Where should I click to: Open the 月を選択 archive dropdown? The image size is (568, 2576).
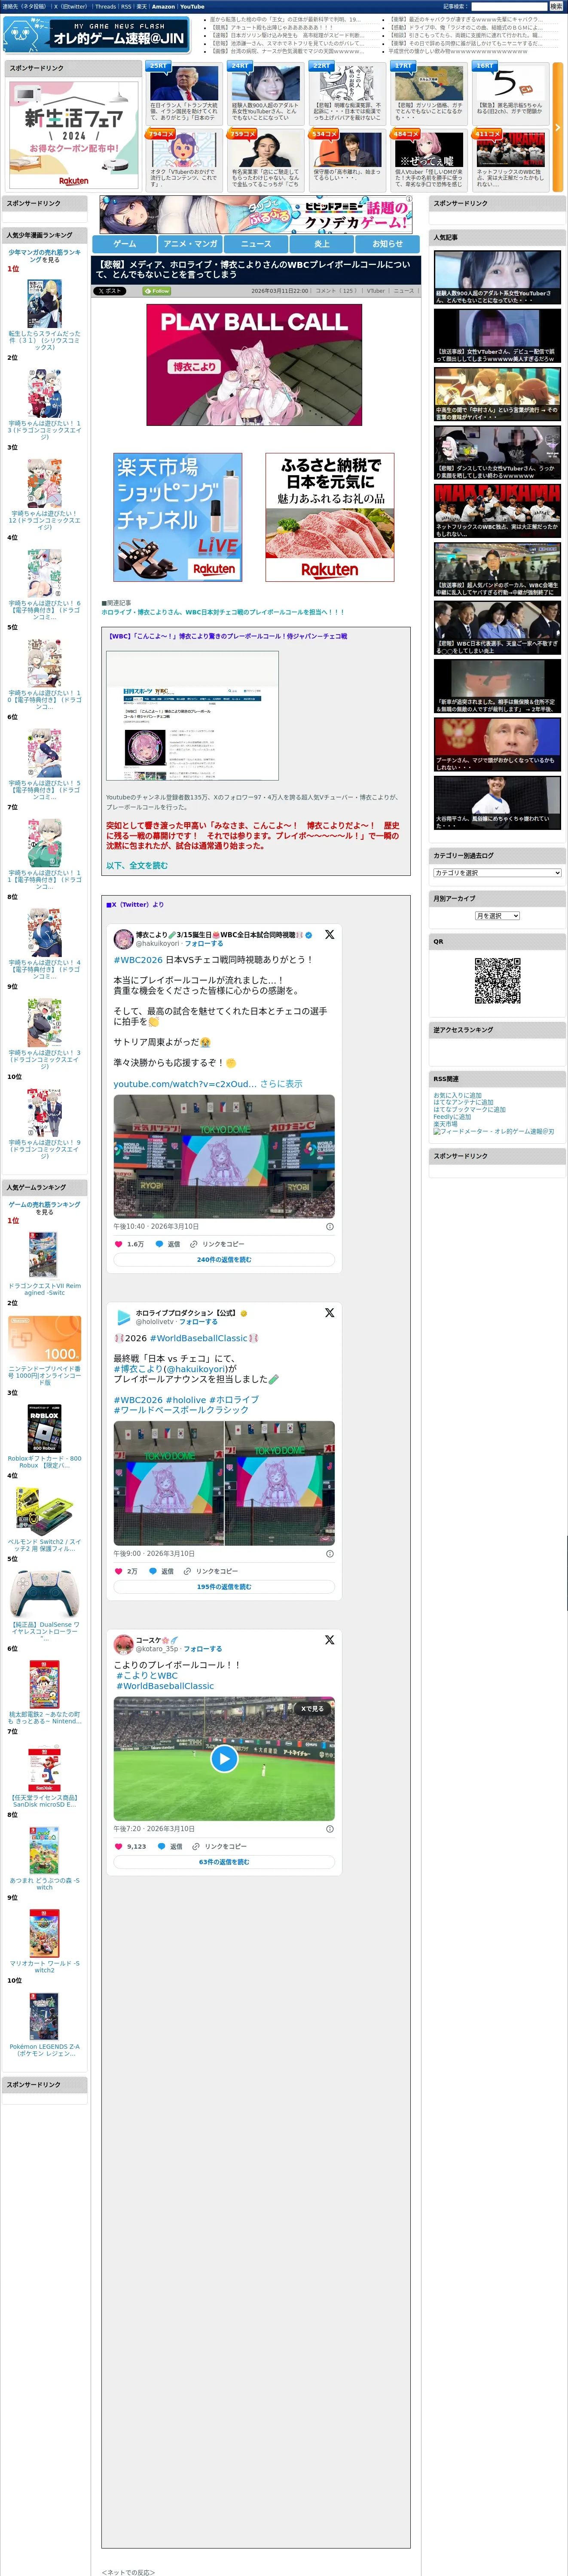point(497,916)
